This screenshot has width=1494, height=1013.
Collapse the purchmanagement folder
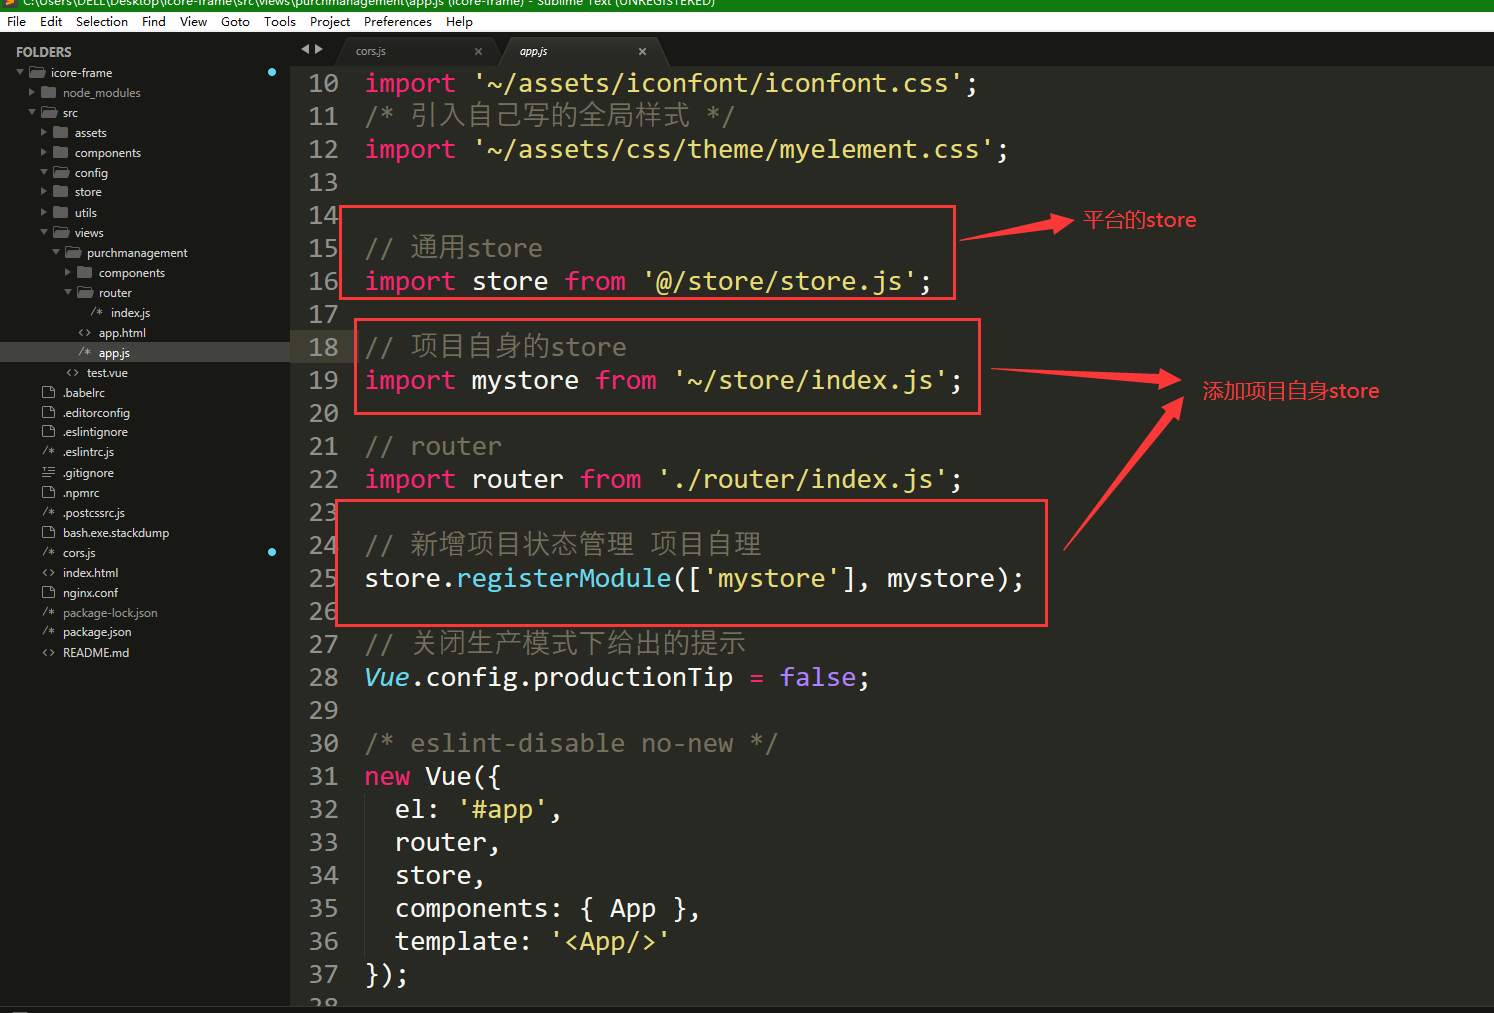56,253
